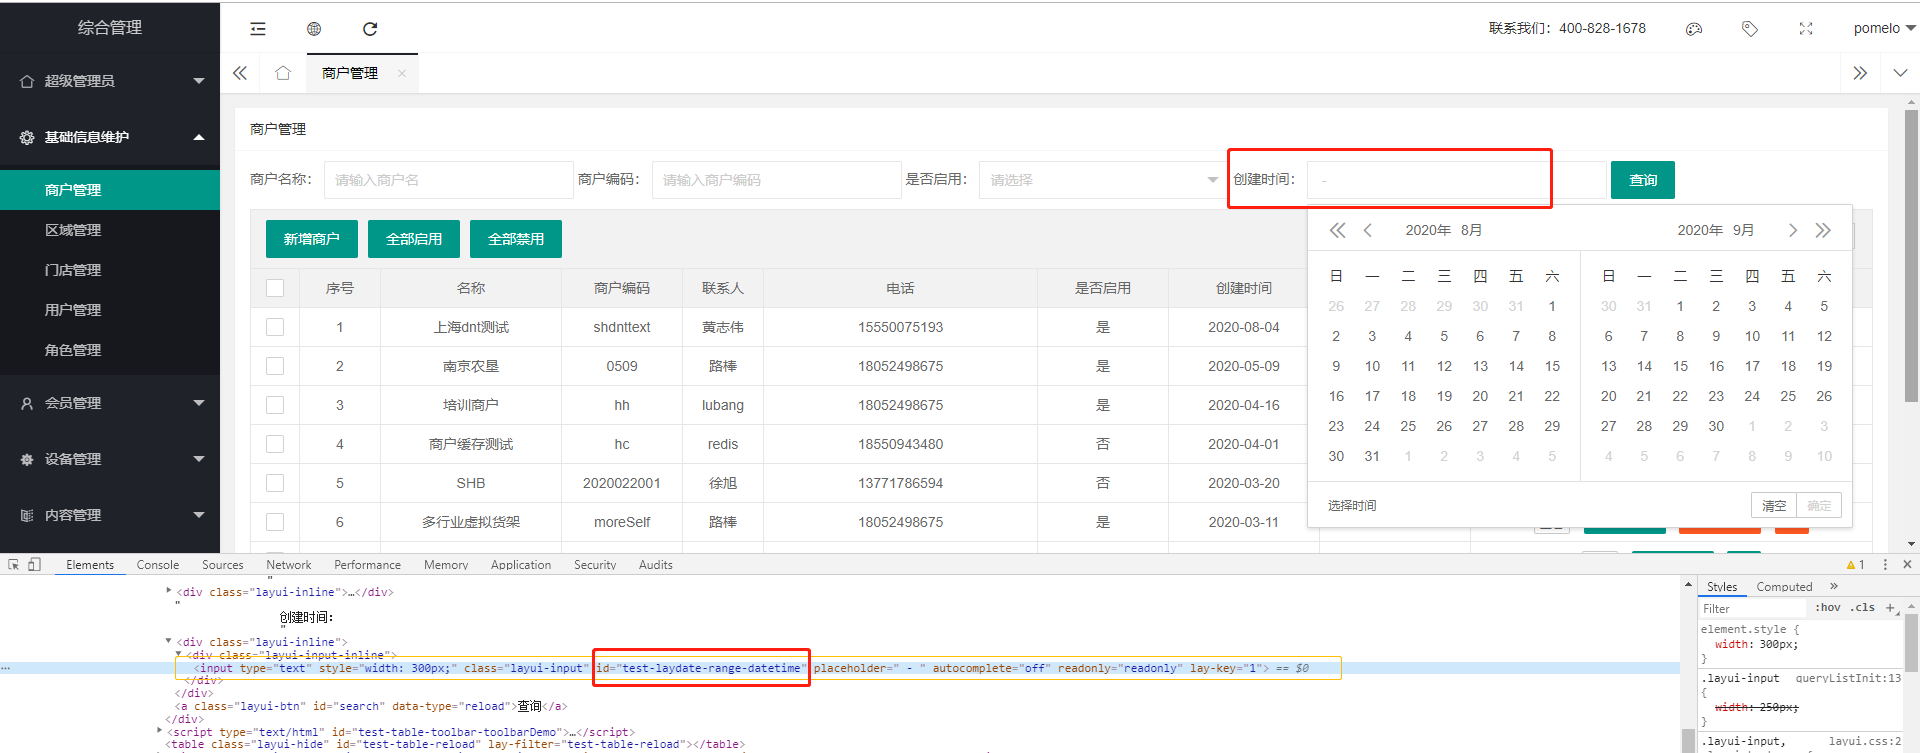Toggle the .cls element classes panel
Image resolution: width=1920 pixels, height=753 pixels.
click(1862, 608)
